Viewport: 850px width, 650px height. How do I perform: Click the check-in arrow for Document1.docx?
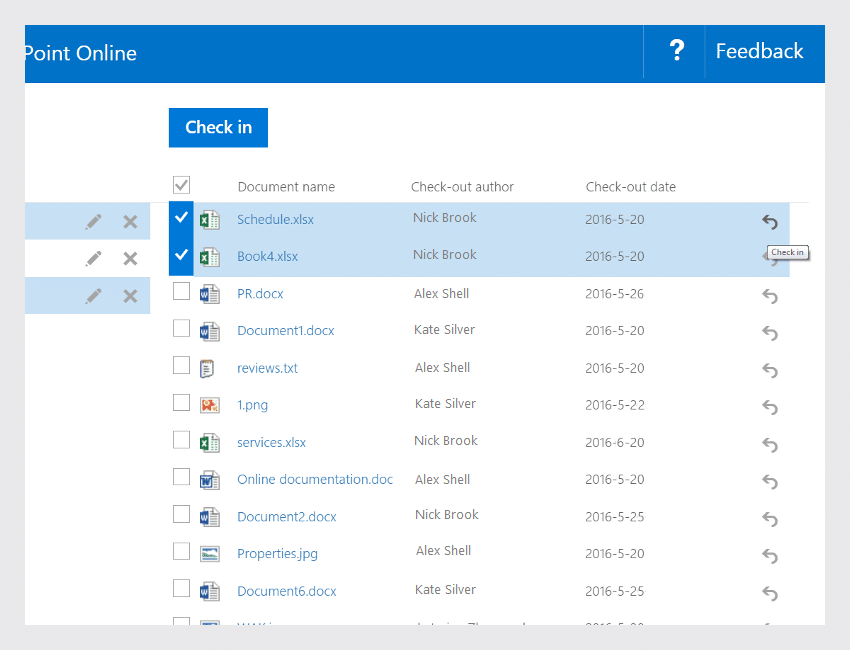point(770,333)
